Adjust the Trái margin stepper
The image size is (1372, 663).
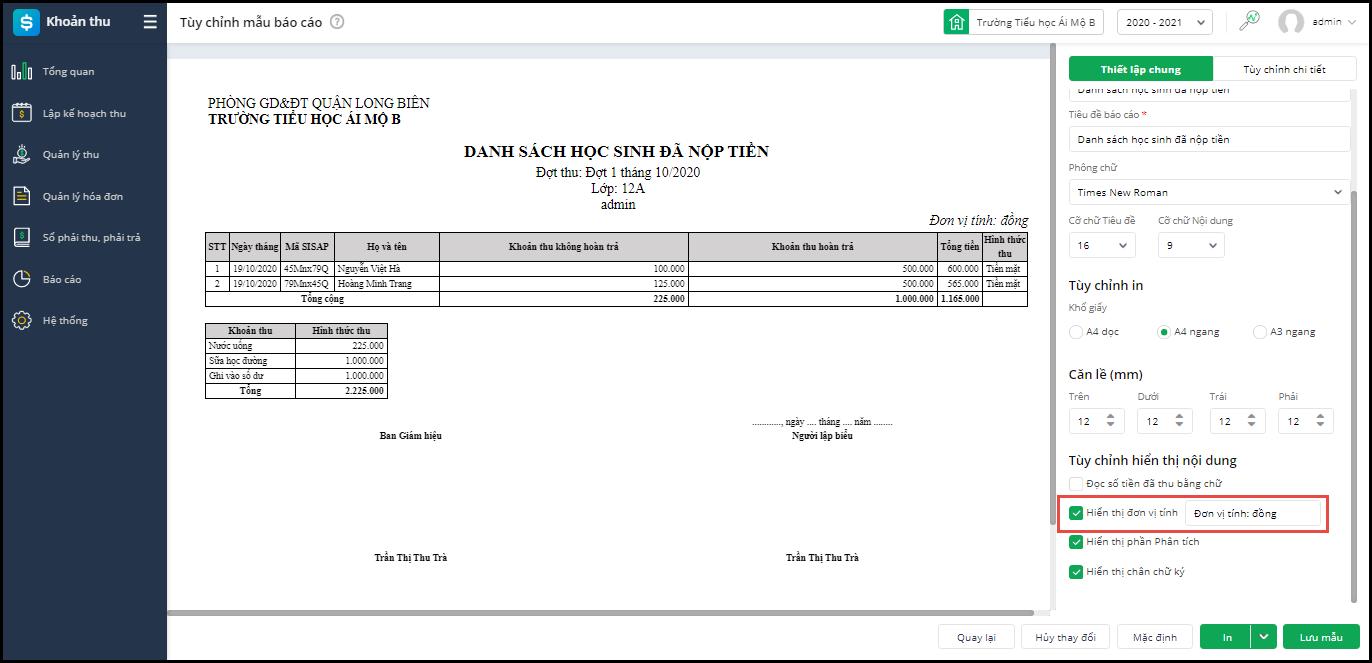coord(1251,421)
